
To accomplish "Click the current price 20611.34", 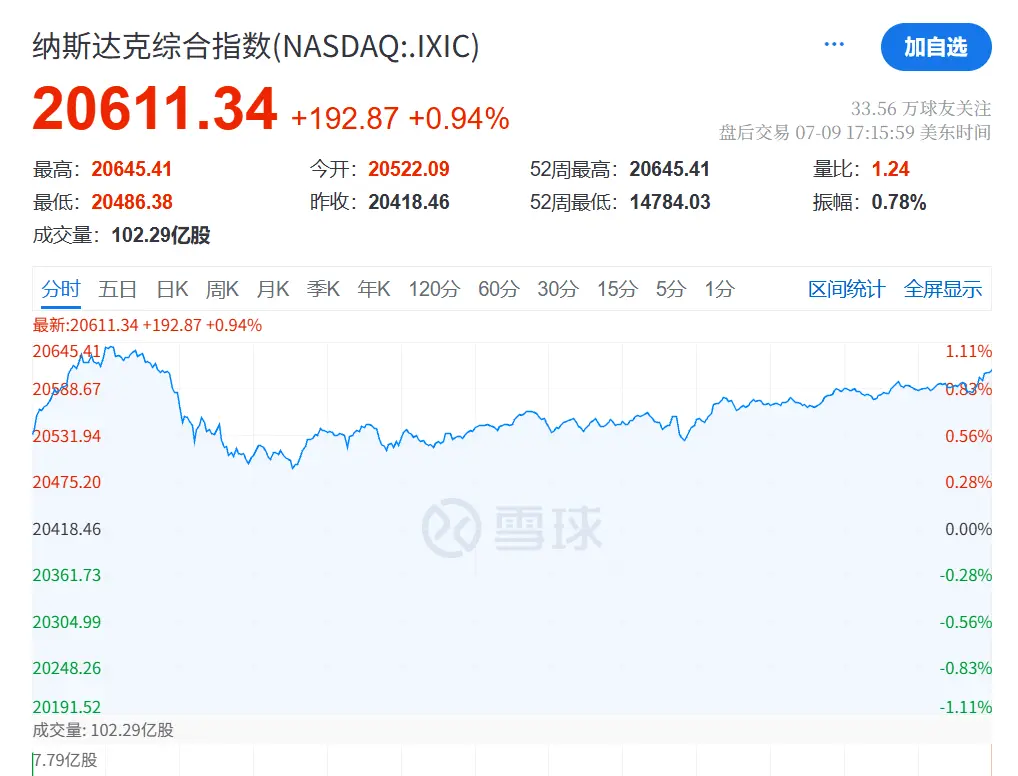I will point(155,109).
